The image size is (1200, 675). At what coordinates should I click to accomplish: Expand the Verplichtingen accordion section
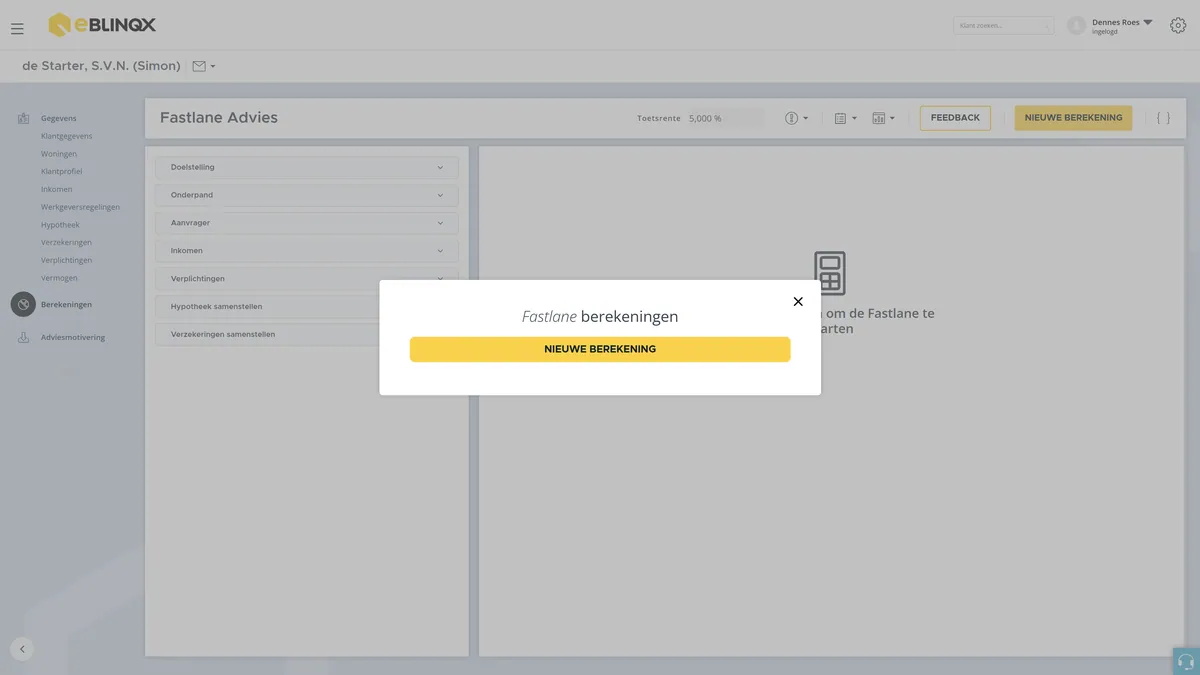point(307,277)
